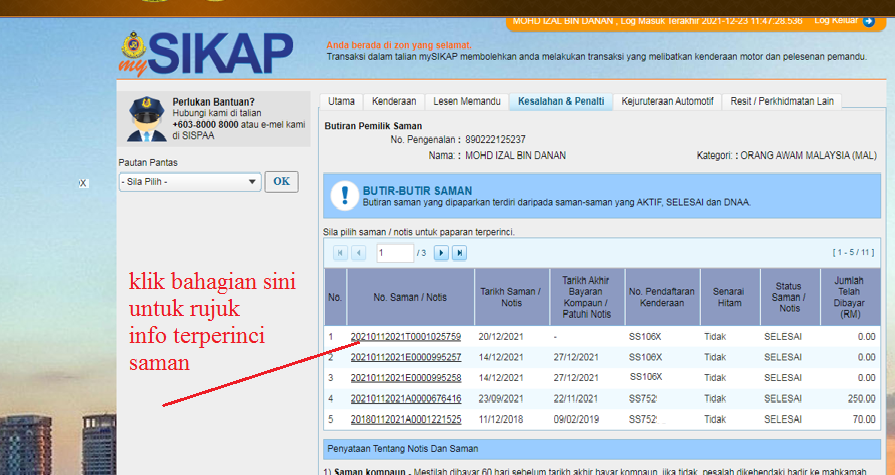Click the Penyataan Tentang Notis Dan Saman heading

[402, 449]
